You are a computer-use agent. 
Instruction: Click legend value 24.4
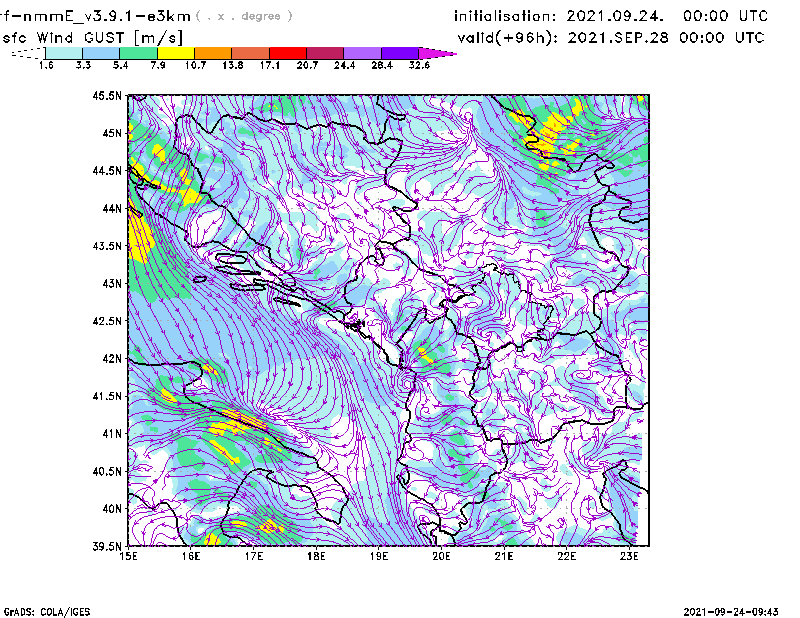click(x=344, y=65)
